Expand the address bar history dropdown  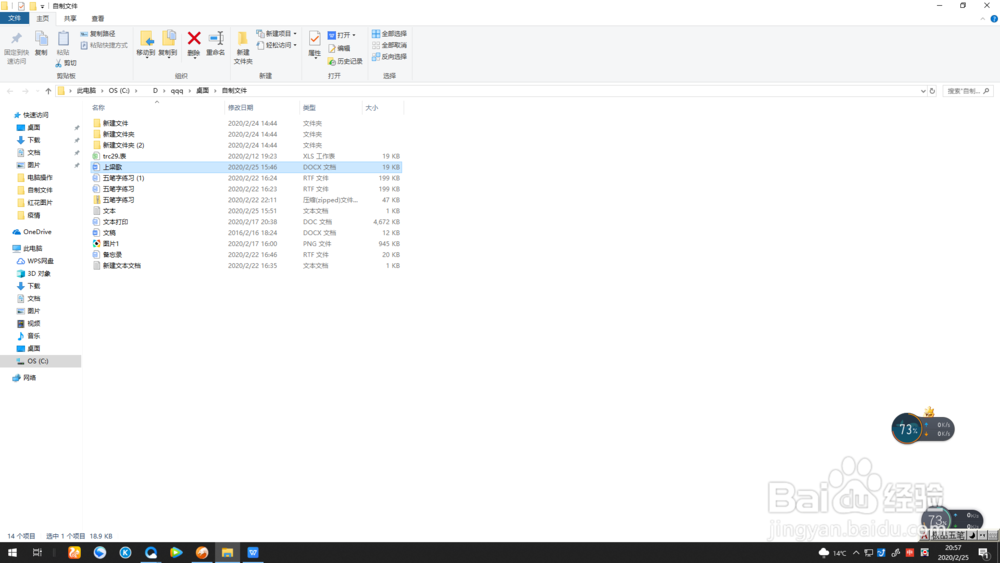point(923,91)
